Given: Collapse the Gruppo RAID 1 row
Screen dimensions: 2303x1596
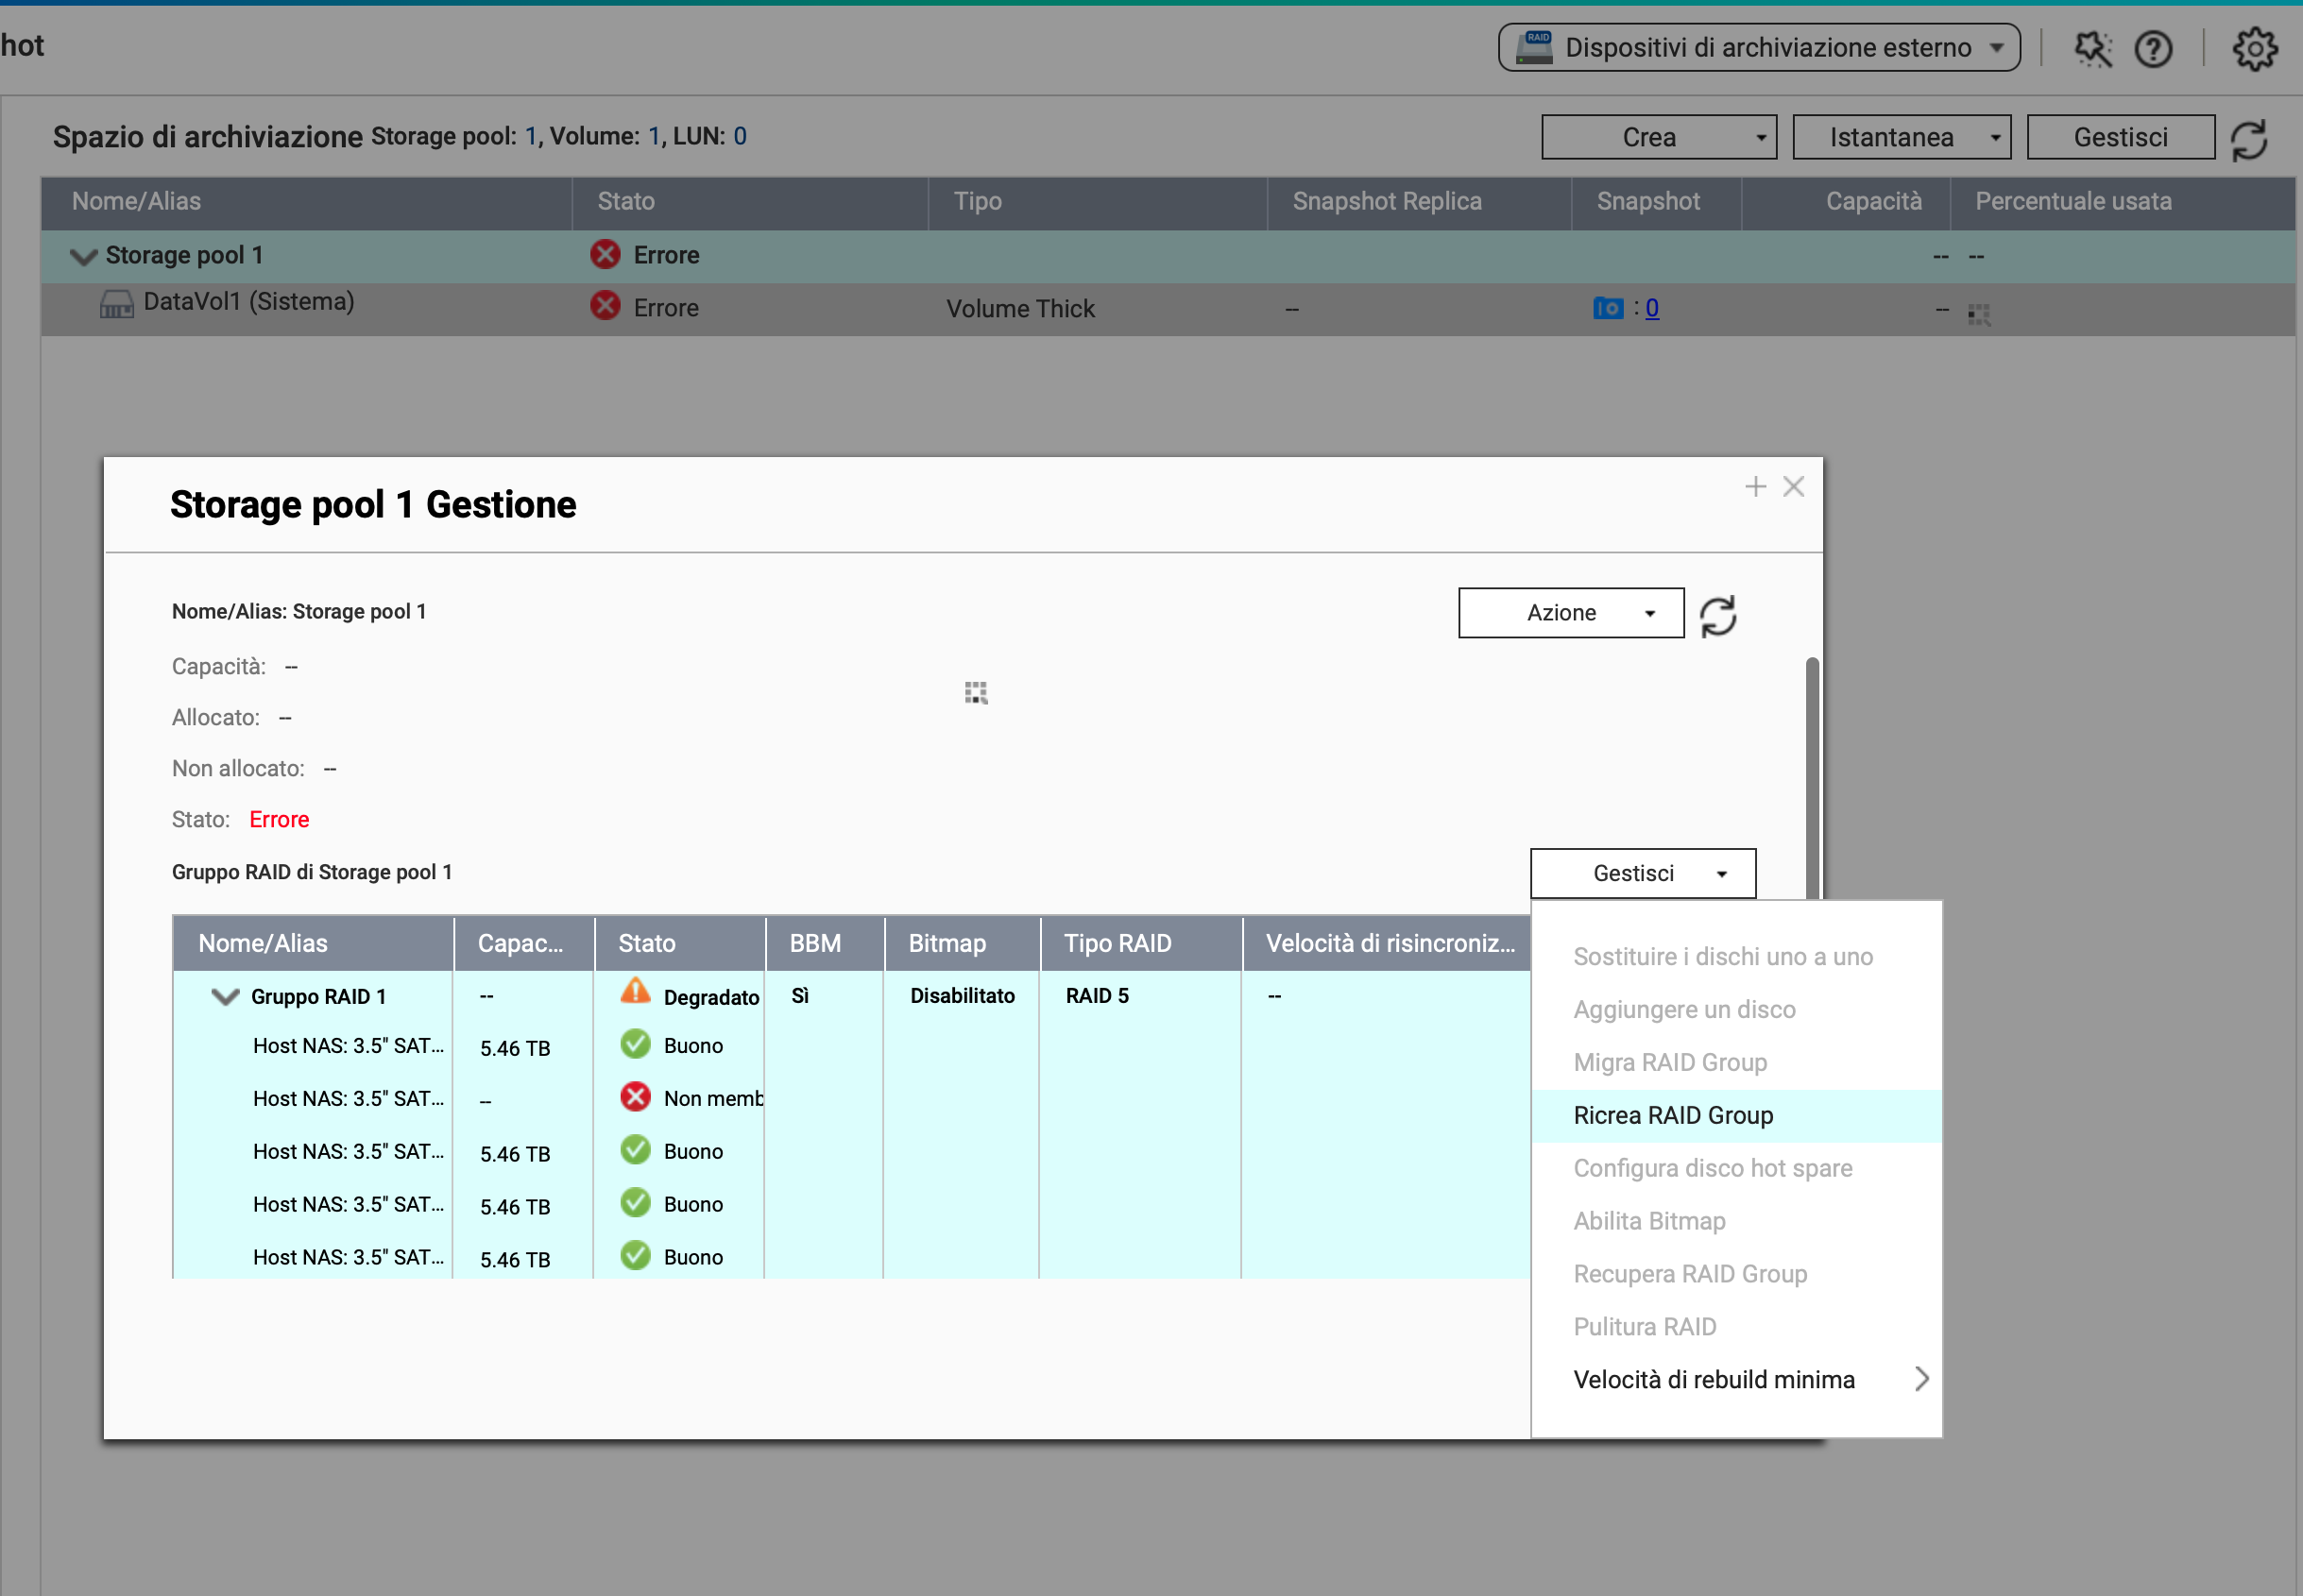Looking at the screenshot, I should 226,997.
